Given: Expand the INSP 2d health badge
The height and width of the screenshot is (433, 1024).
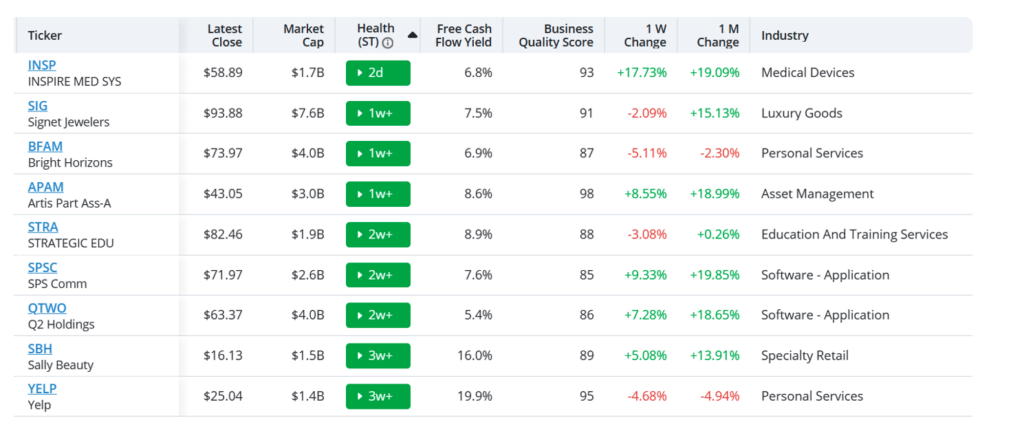Looking at the screenshot, I should click(x=378, y=73).
